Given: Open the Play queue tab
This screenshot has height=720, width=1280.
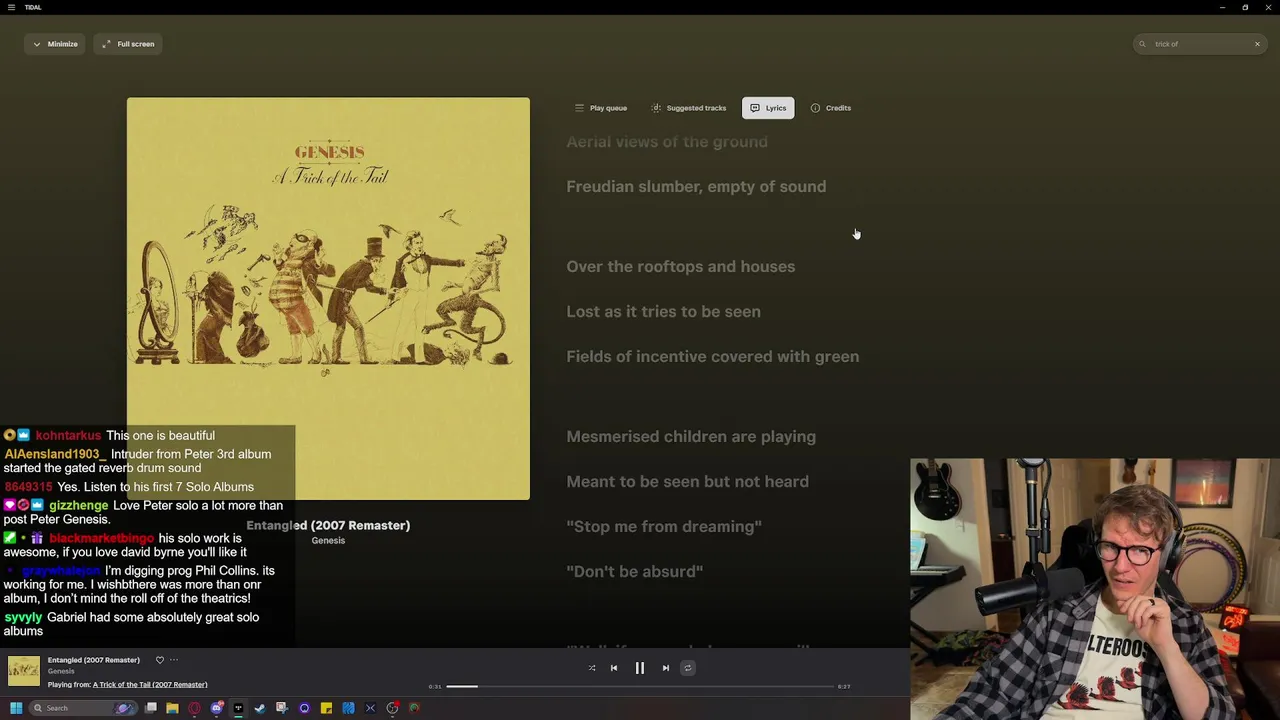Looking at the screenshot, I should (601, 108).
